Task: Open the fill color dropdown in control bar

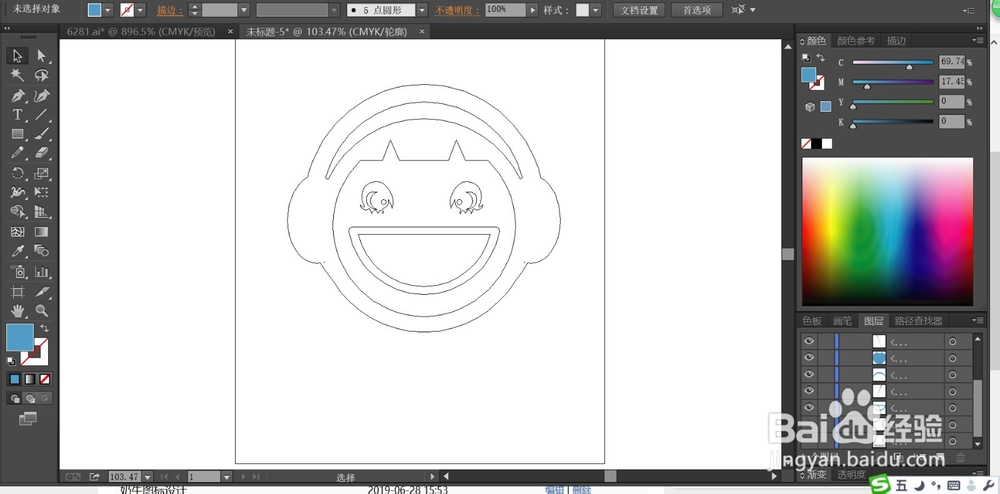Action: tap(108, 10)
